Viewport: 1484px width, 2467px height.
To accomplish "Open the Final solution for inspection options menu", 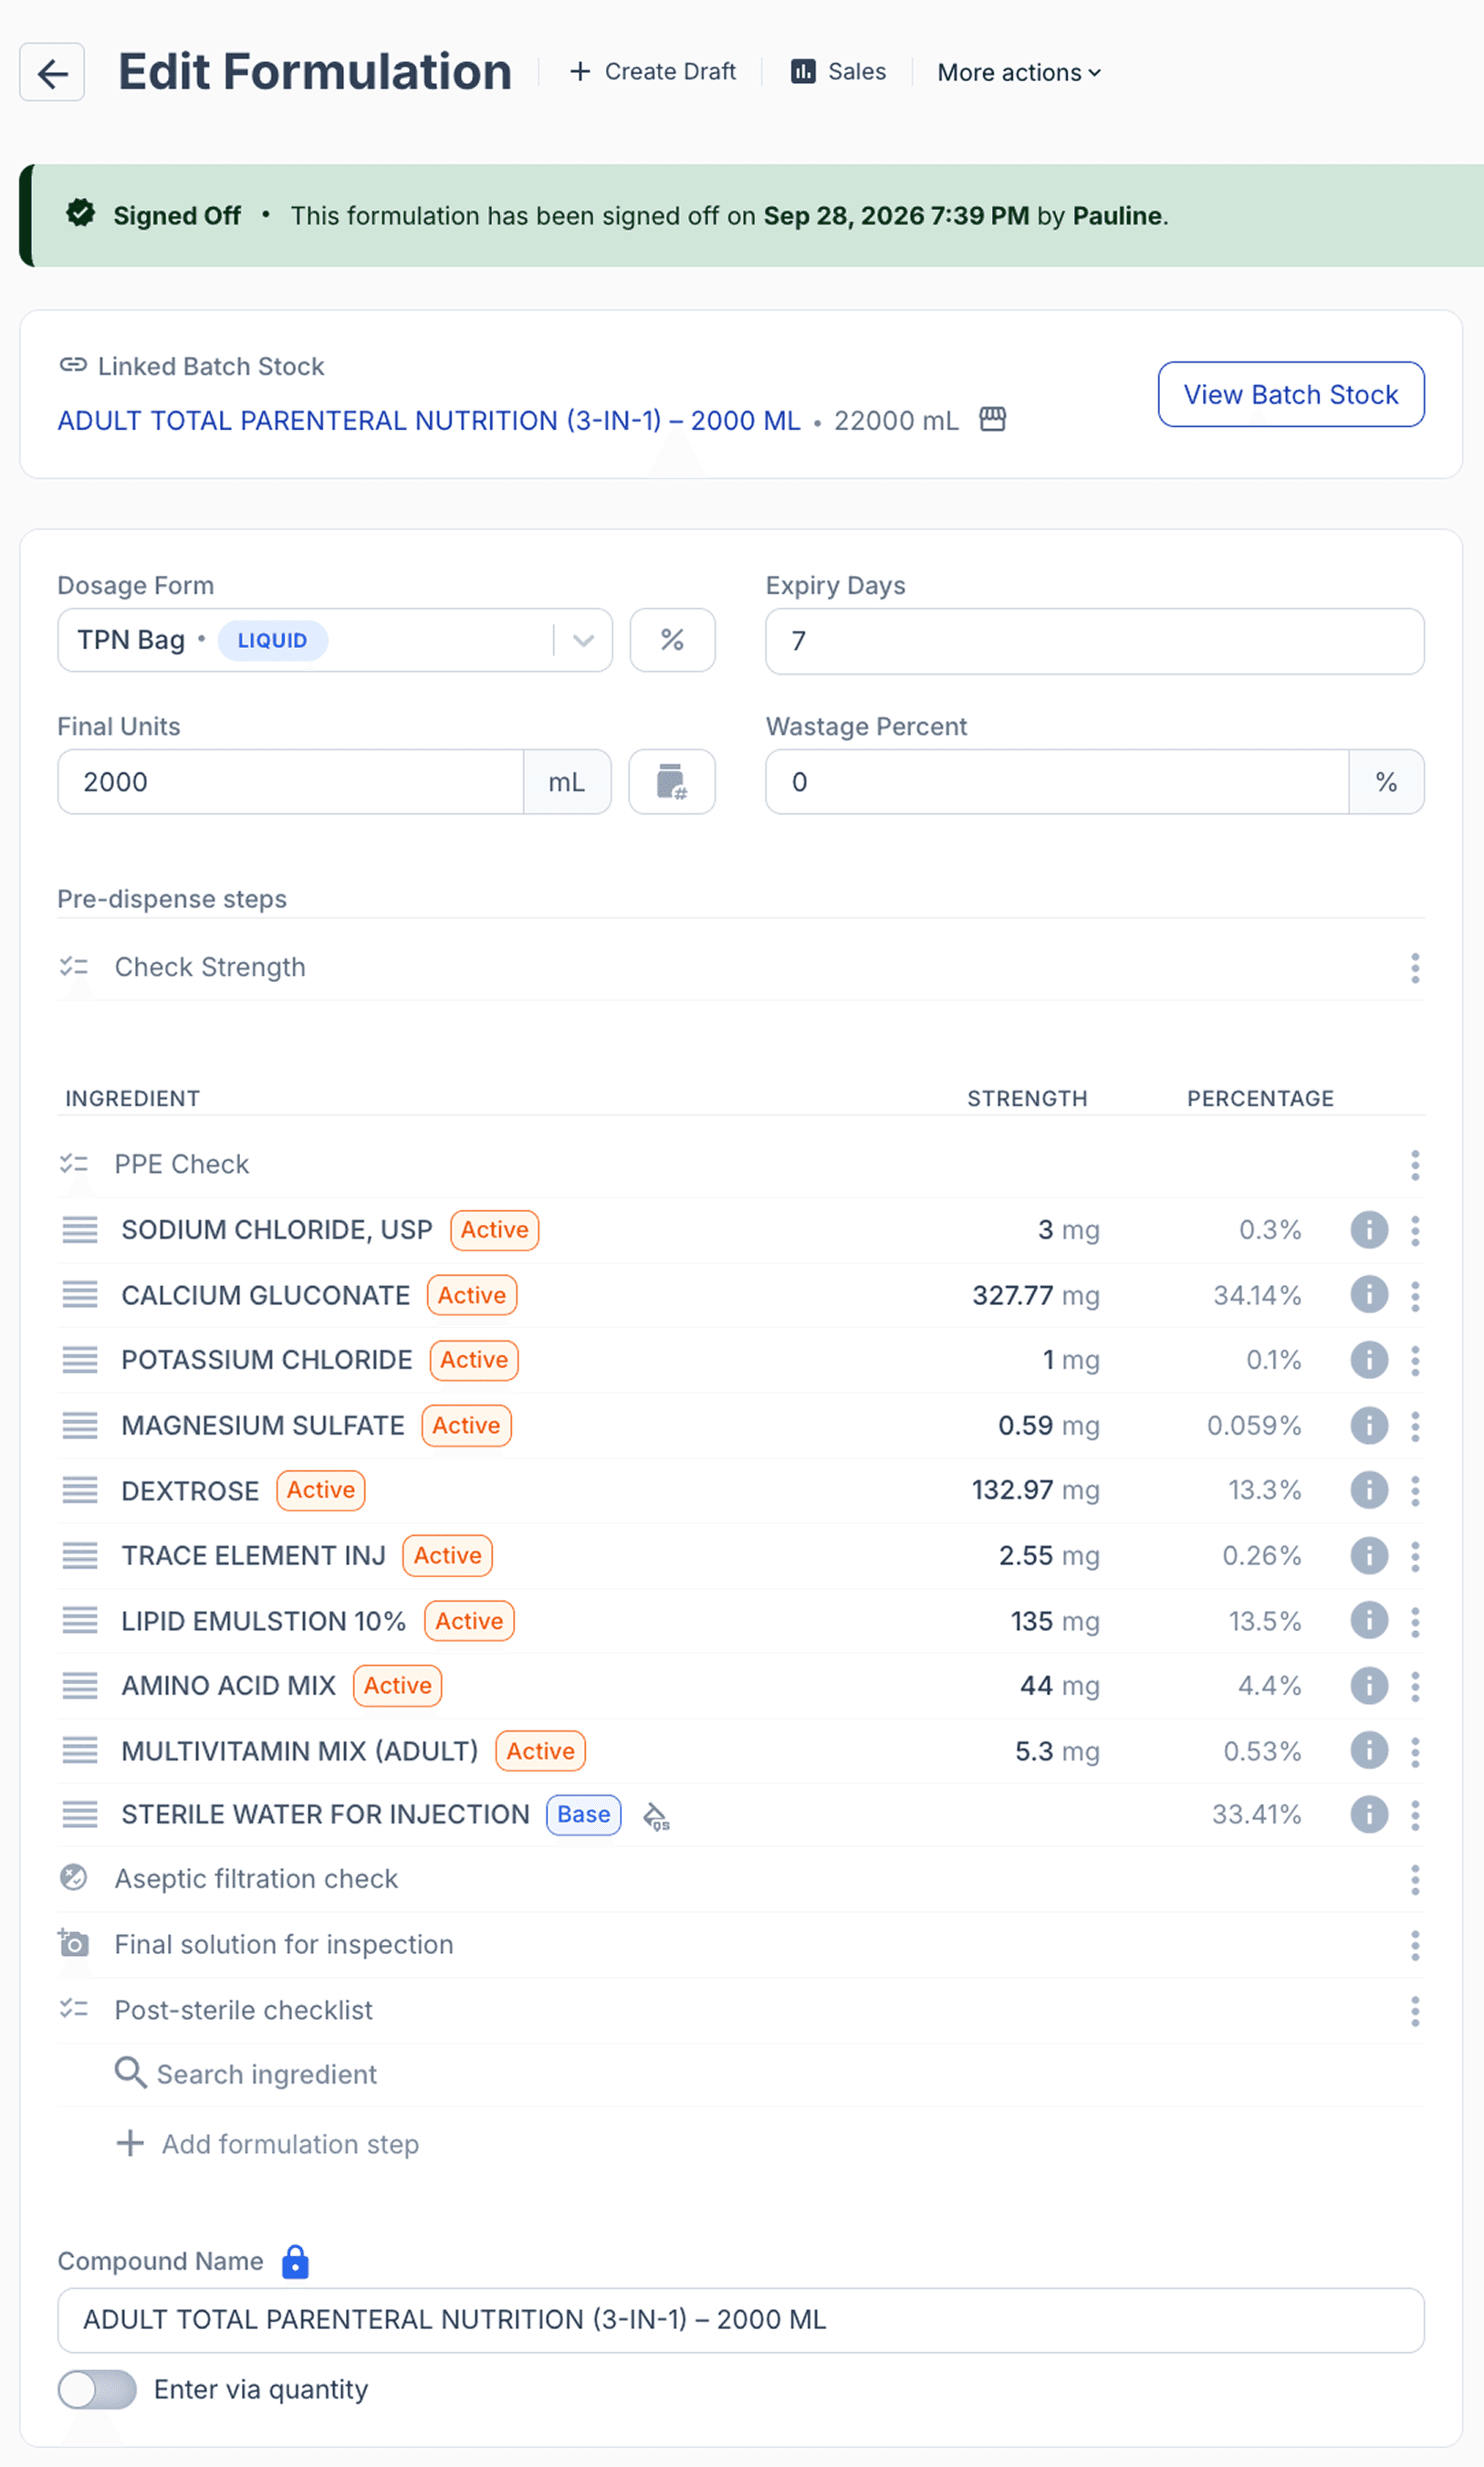I will click(x=1415, y=1945).
